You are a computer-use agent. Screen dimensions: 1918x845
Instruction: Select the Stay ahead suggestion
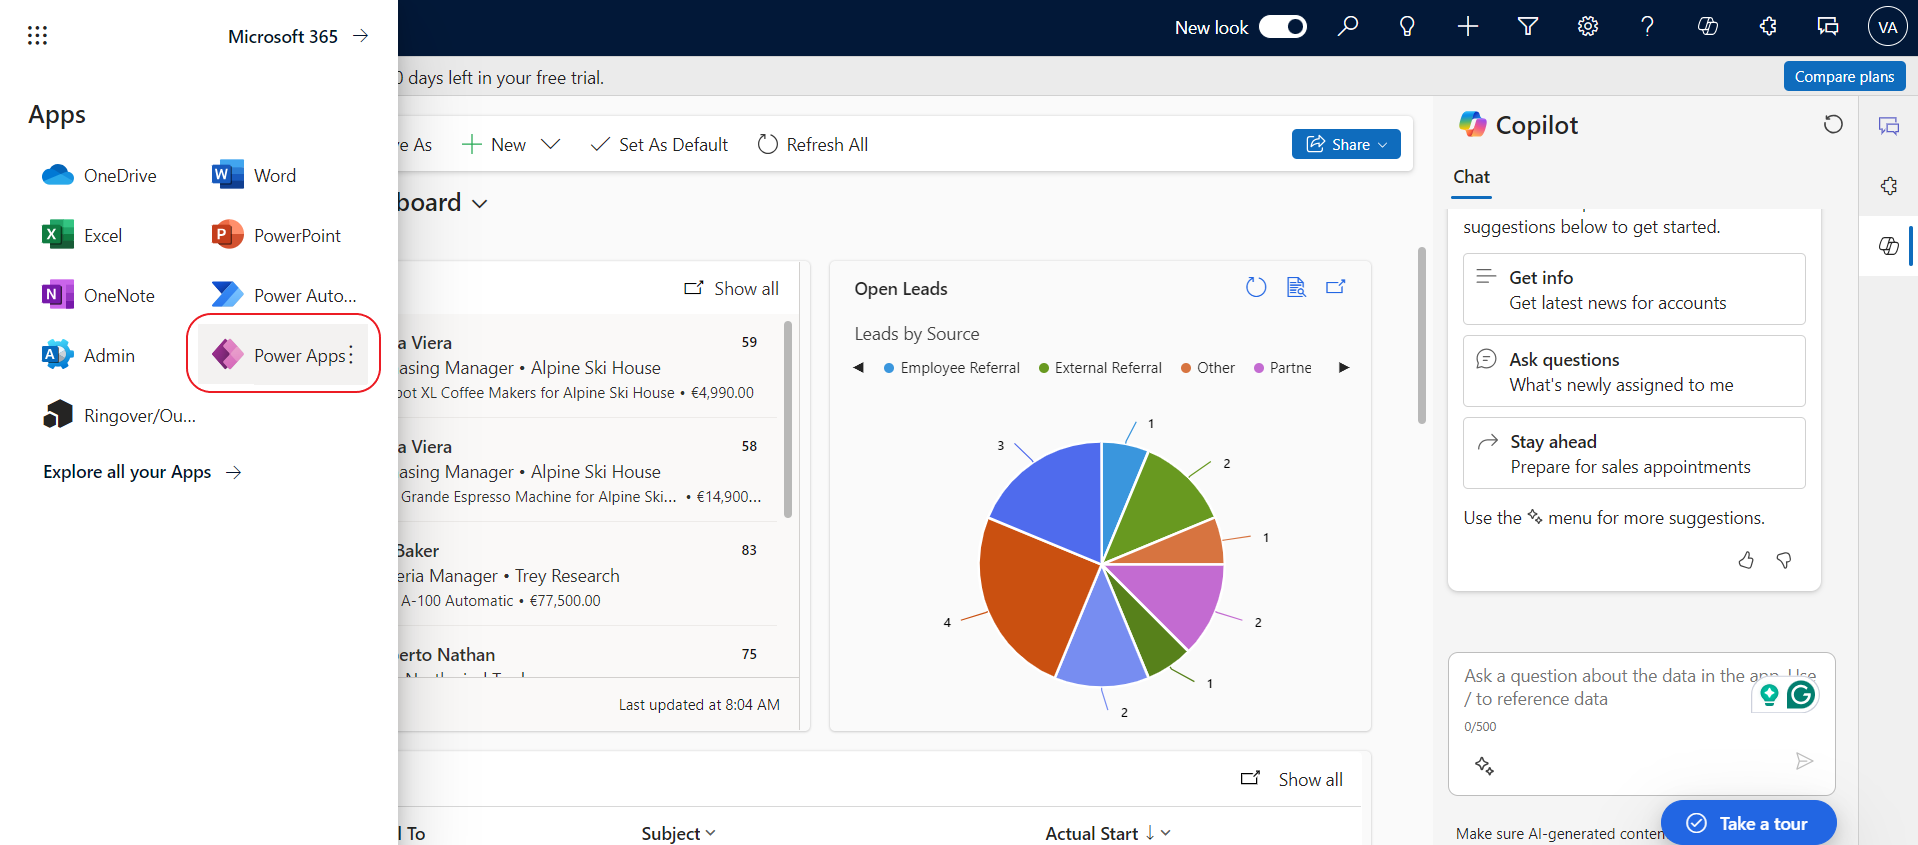tap(1634, 453)
